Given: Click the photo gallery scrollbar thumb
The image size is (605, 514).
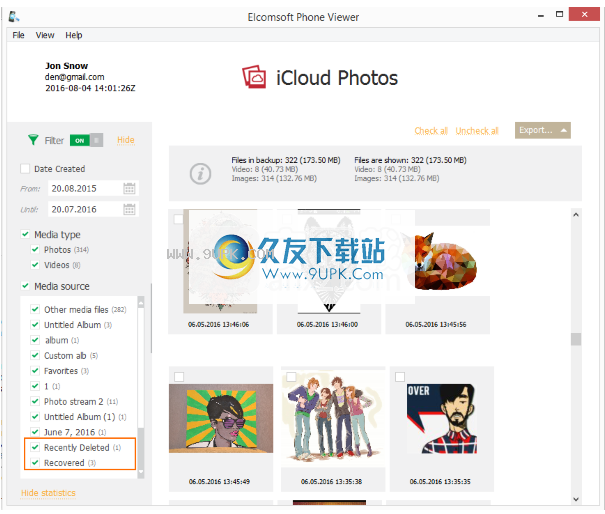Looking at the screenshot, I should pos(576,339).
